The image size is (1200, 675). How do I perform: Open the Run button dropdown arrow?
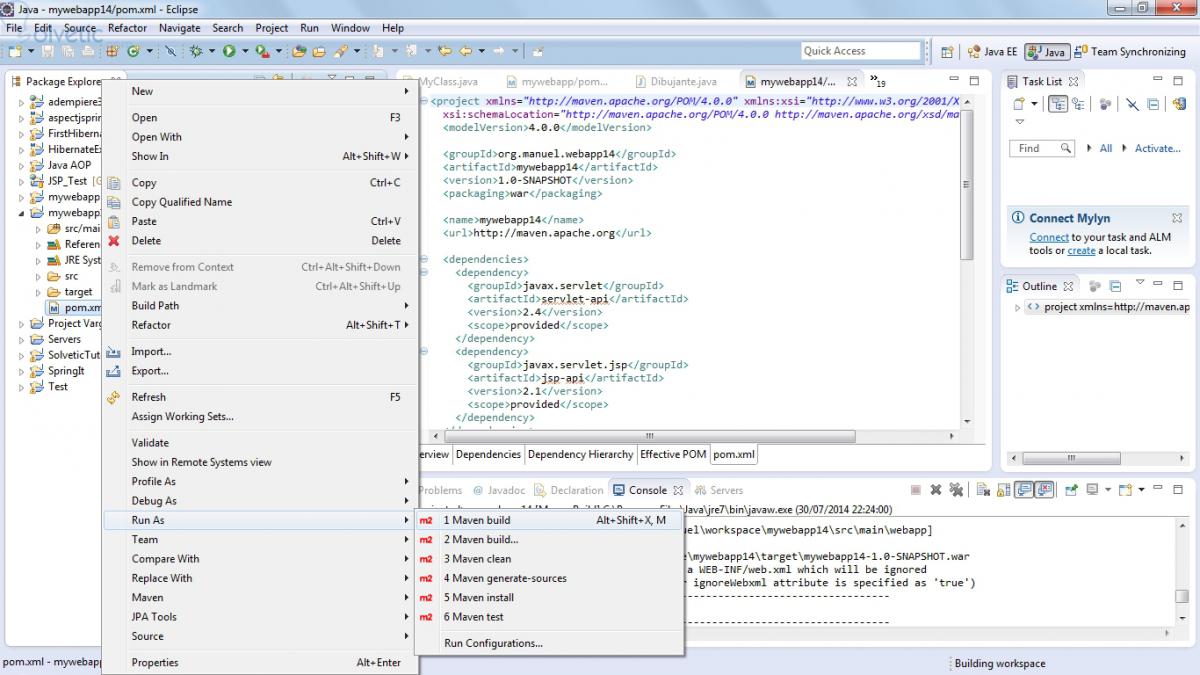coord(243,51)
